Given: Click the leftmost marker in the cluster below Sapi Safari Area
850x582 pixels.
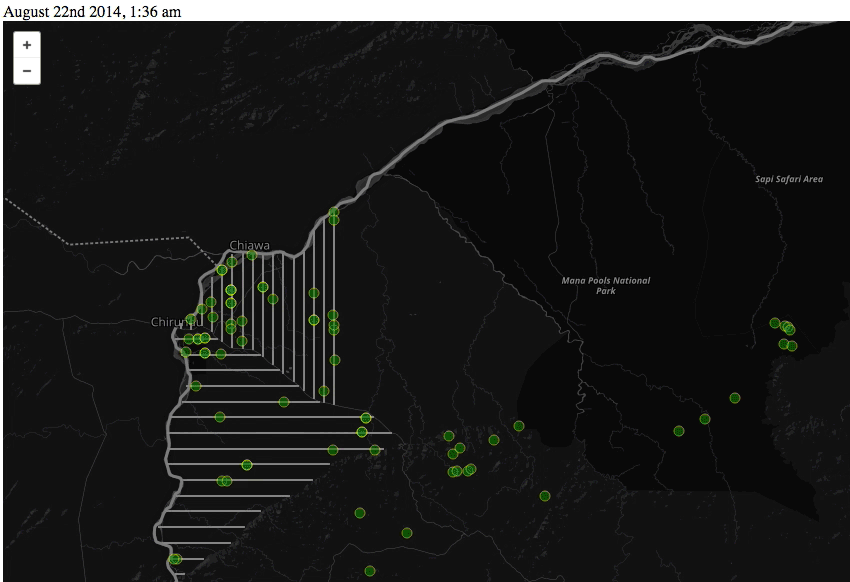Looking at the screenshot, I should [x=775, y=323].
